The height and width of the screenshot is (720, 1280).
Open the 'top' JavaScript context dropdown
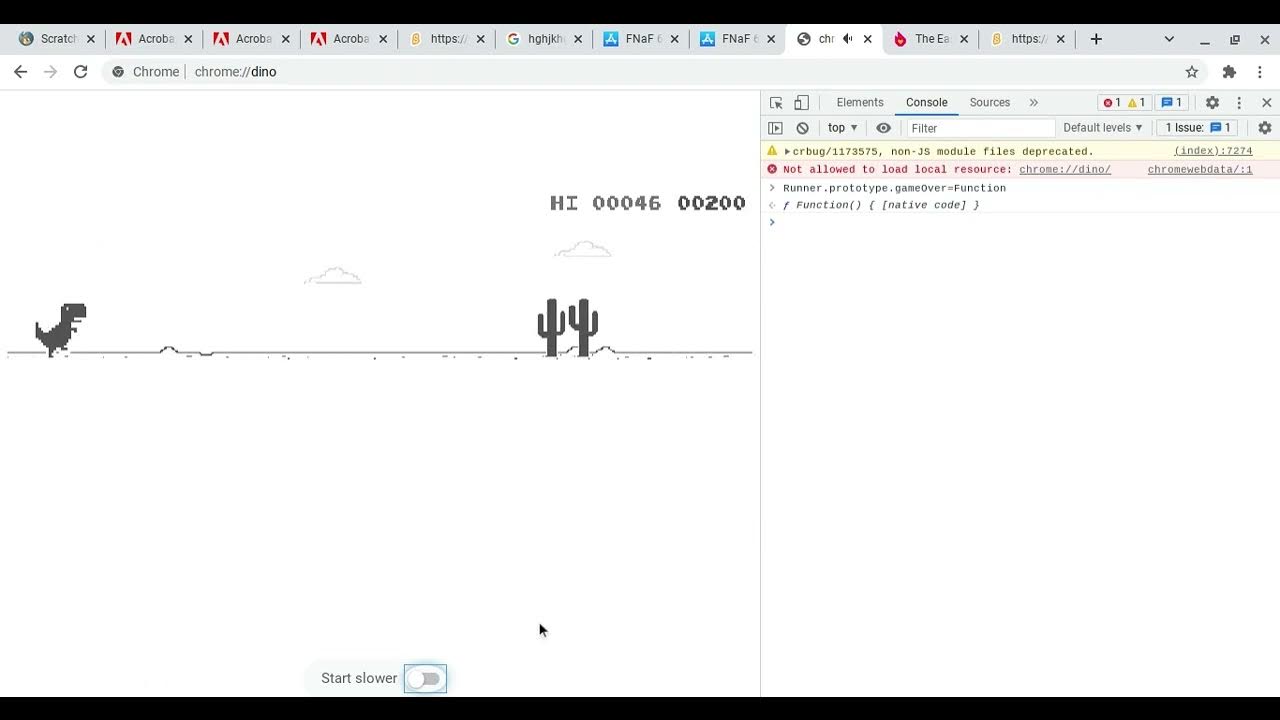842,128
